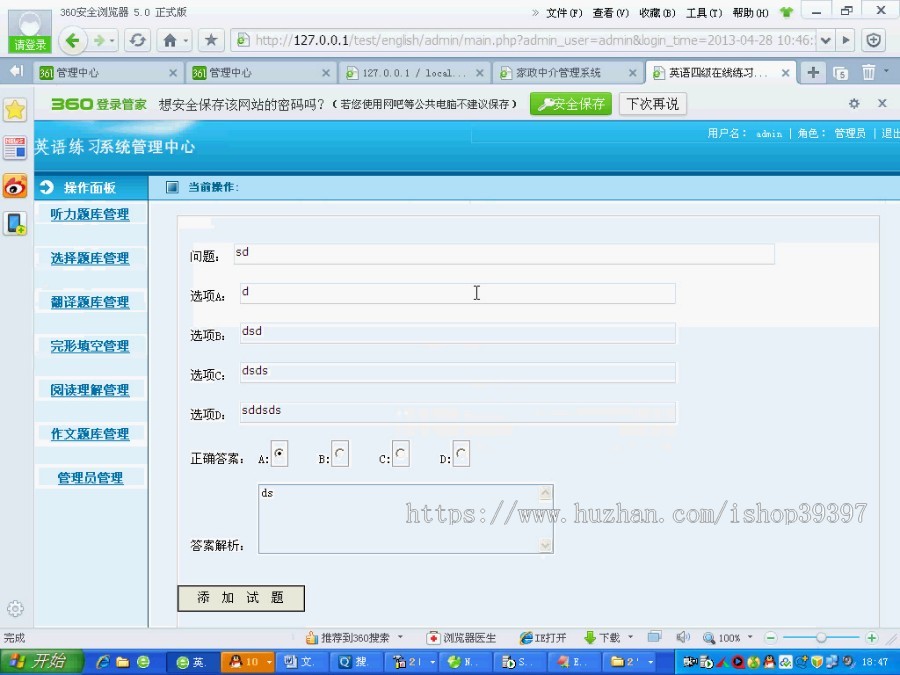Open the sidebar favorites star icon
This screenshot has width=900, height=675.
15,110
